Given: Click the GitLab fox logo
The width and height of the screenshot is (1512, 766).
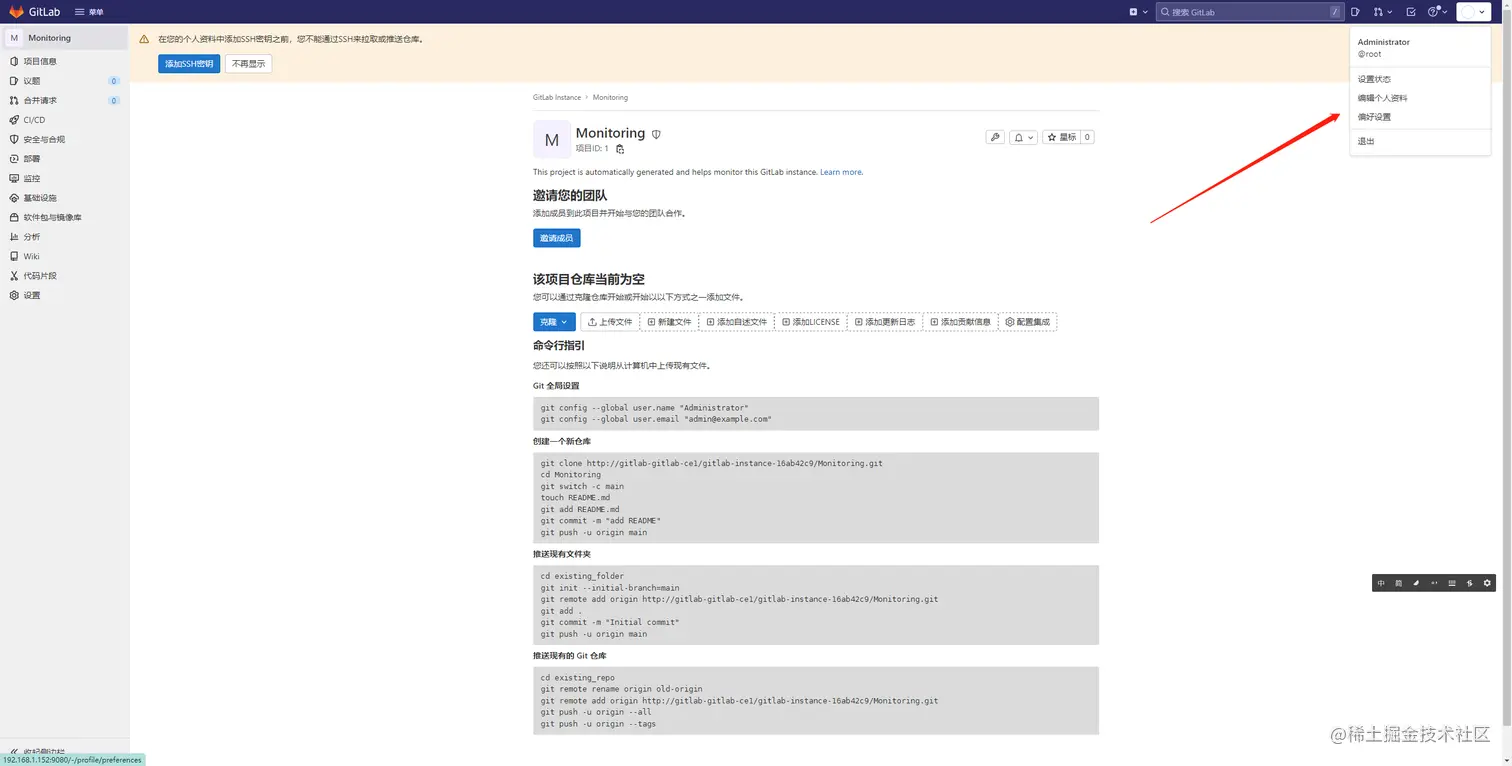Looking at the screenshot, I should point(16,12).
